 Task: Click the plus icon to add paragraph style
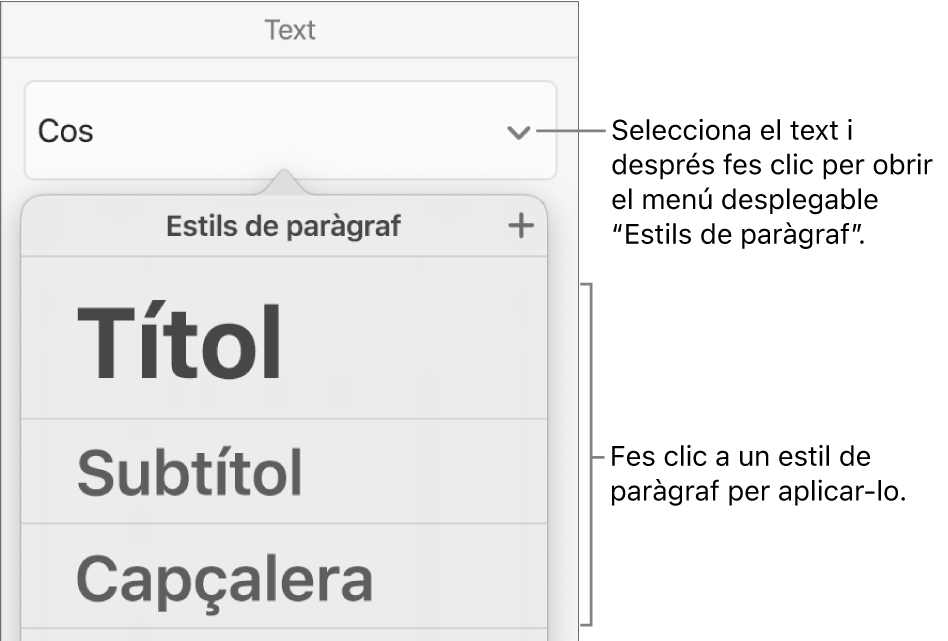pyautogui.click(x=521, y=227)
